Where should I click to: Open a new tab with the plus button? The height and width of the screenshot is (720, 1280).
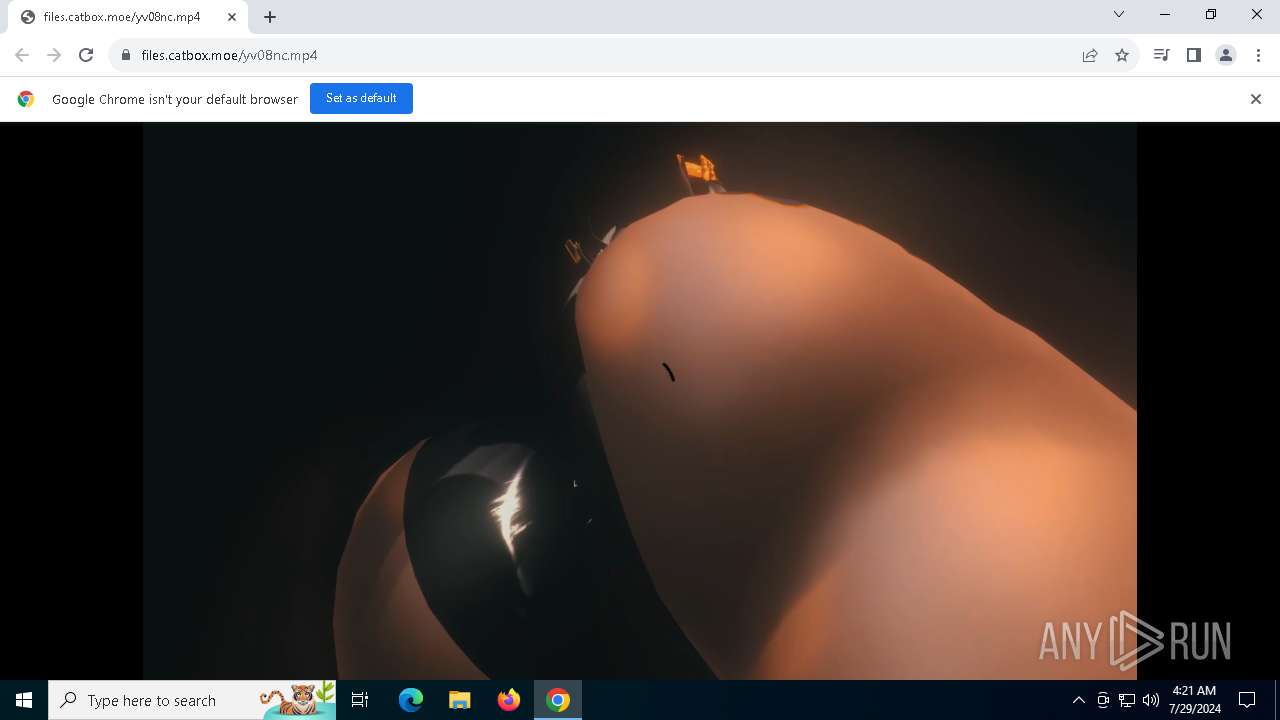(x=270, y=17)
